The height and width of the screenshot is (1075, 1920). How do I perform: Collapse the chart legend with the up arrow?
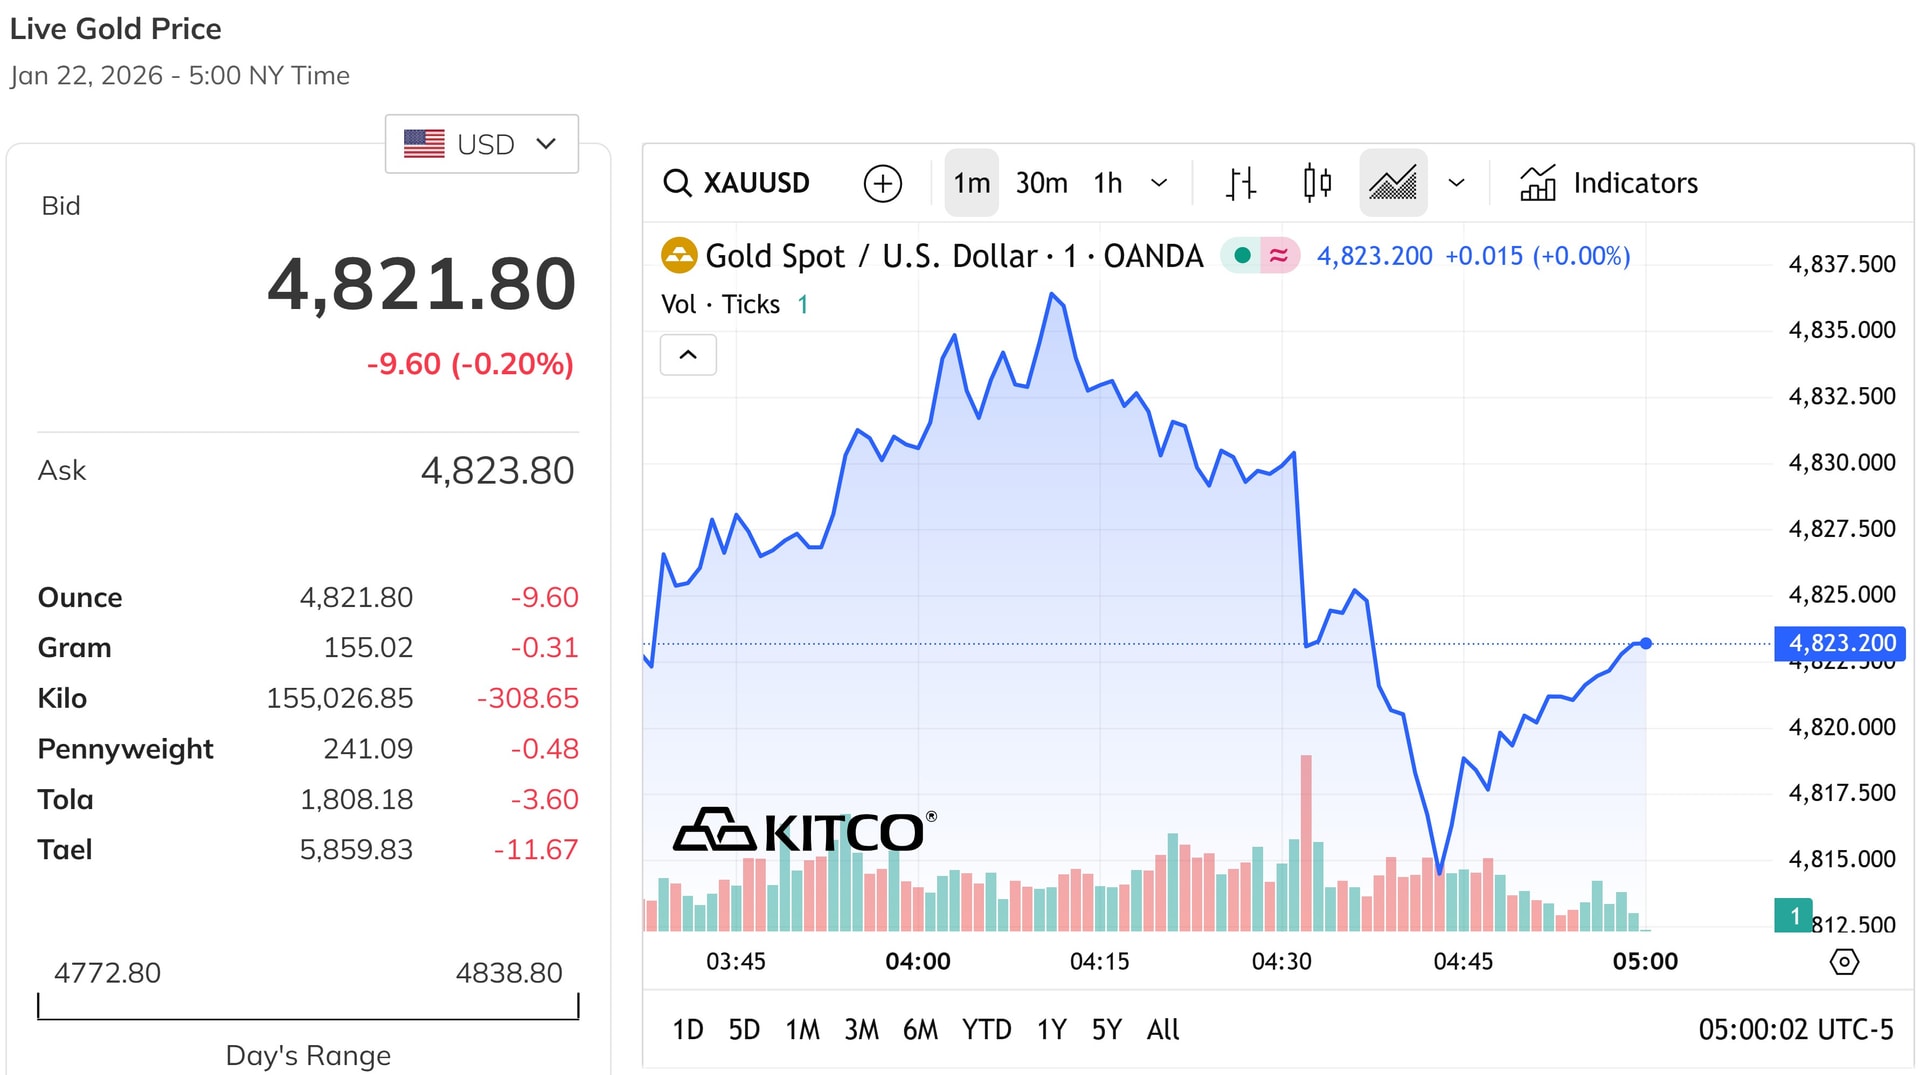click(x=688, y=355)
